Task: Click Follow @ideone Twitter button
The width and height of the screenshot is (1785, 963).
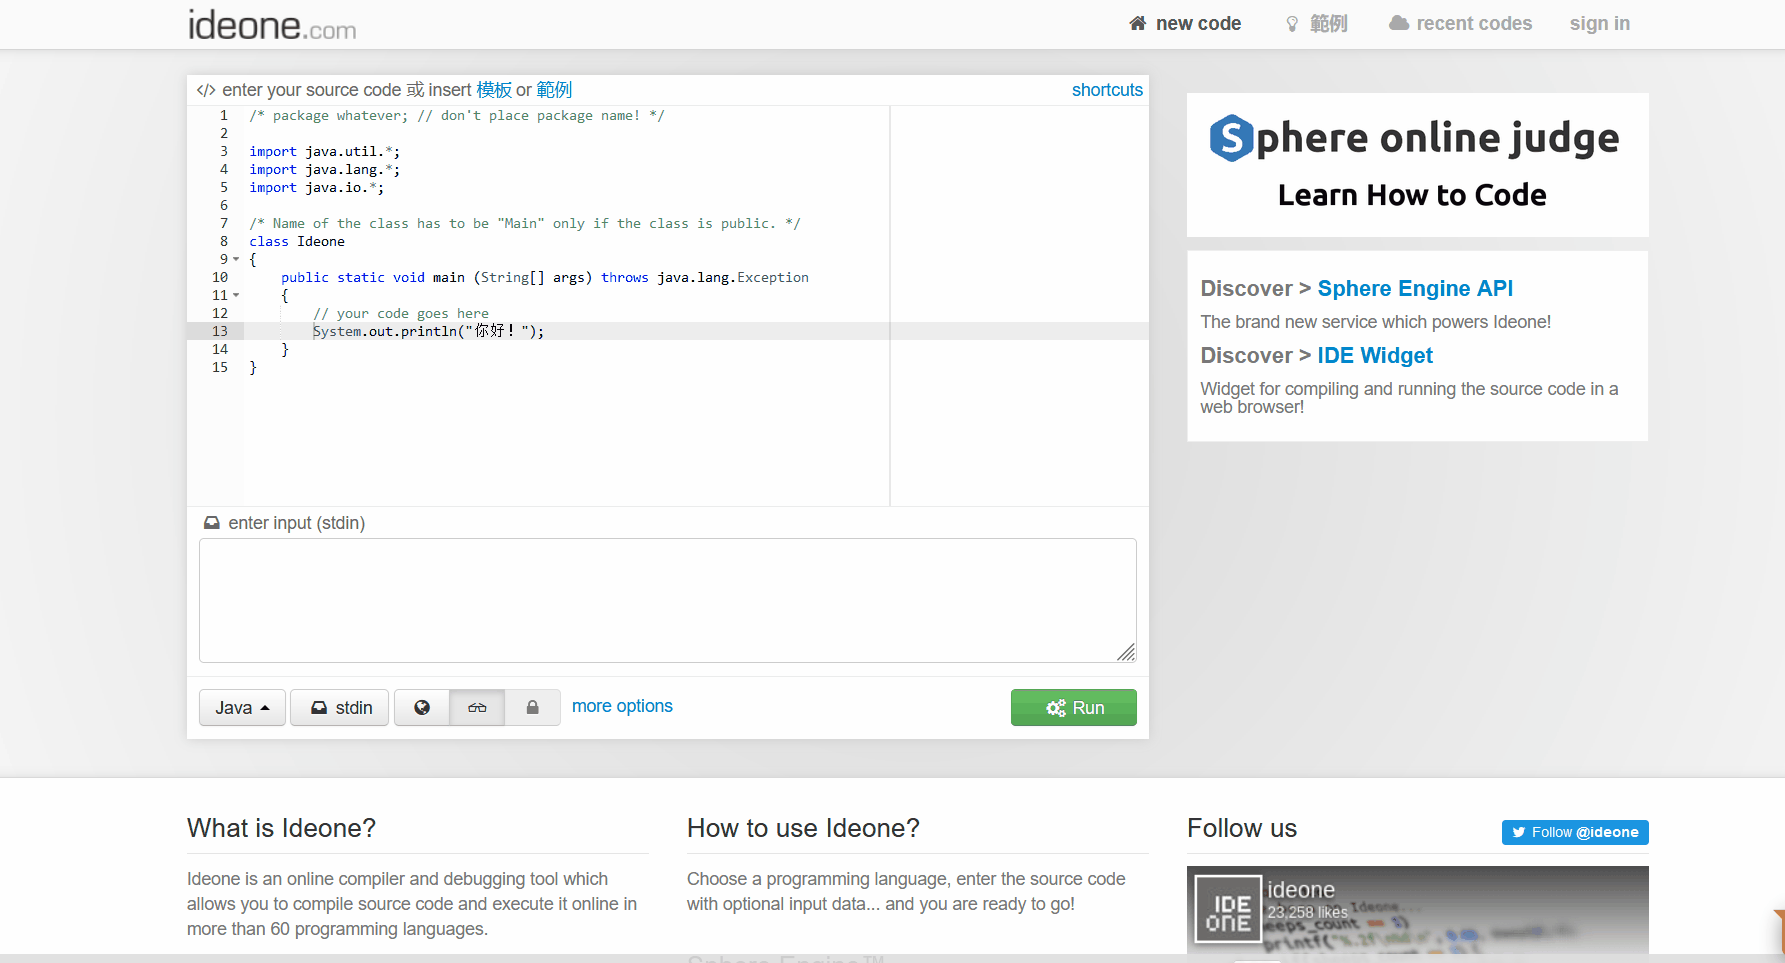Action: point(1575,832)
